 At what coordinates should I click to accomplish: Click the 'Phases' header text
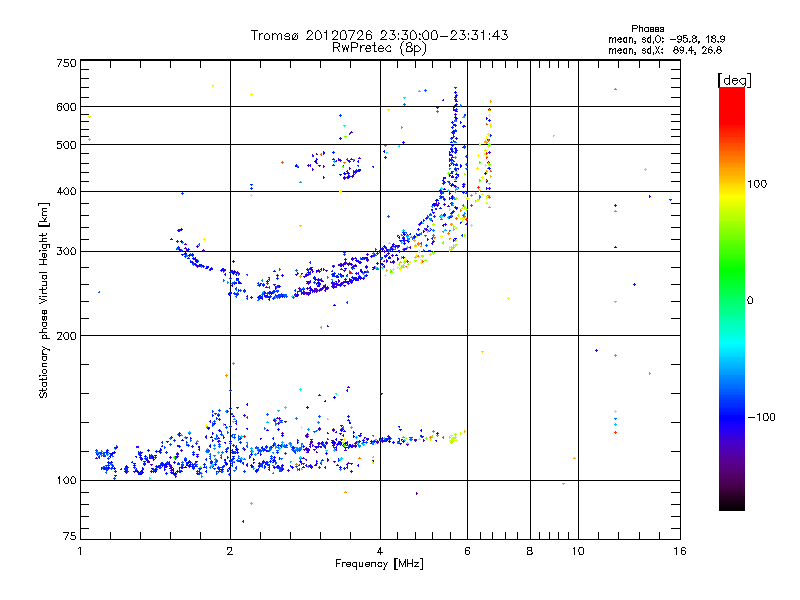click(x=647, y=29)
